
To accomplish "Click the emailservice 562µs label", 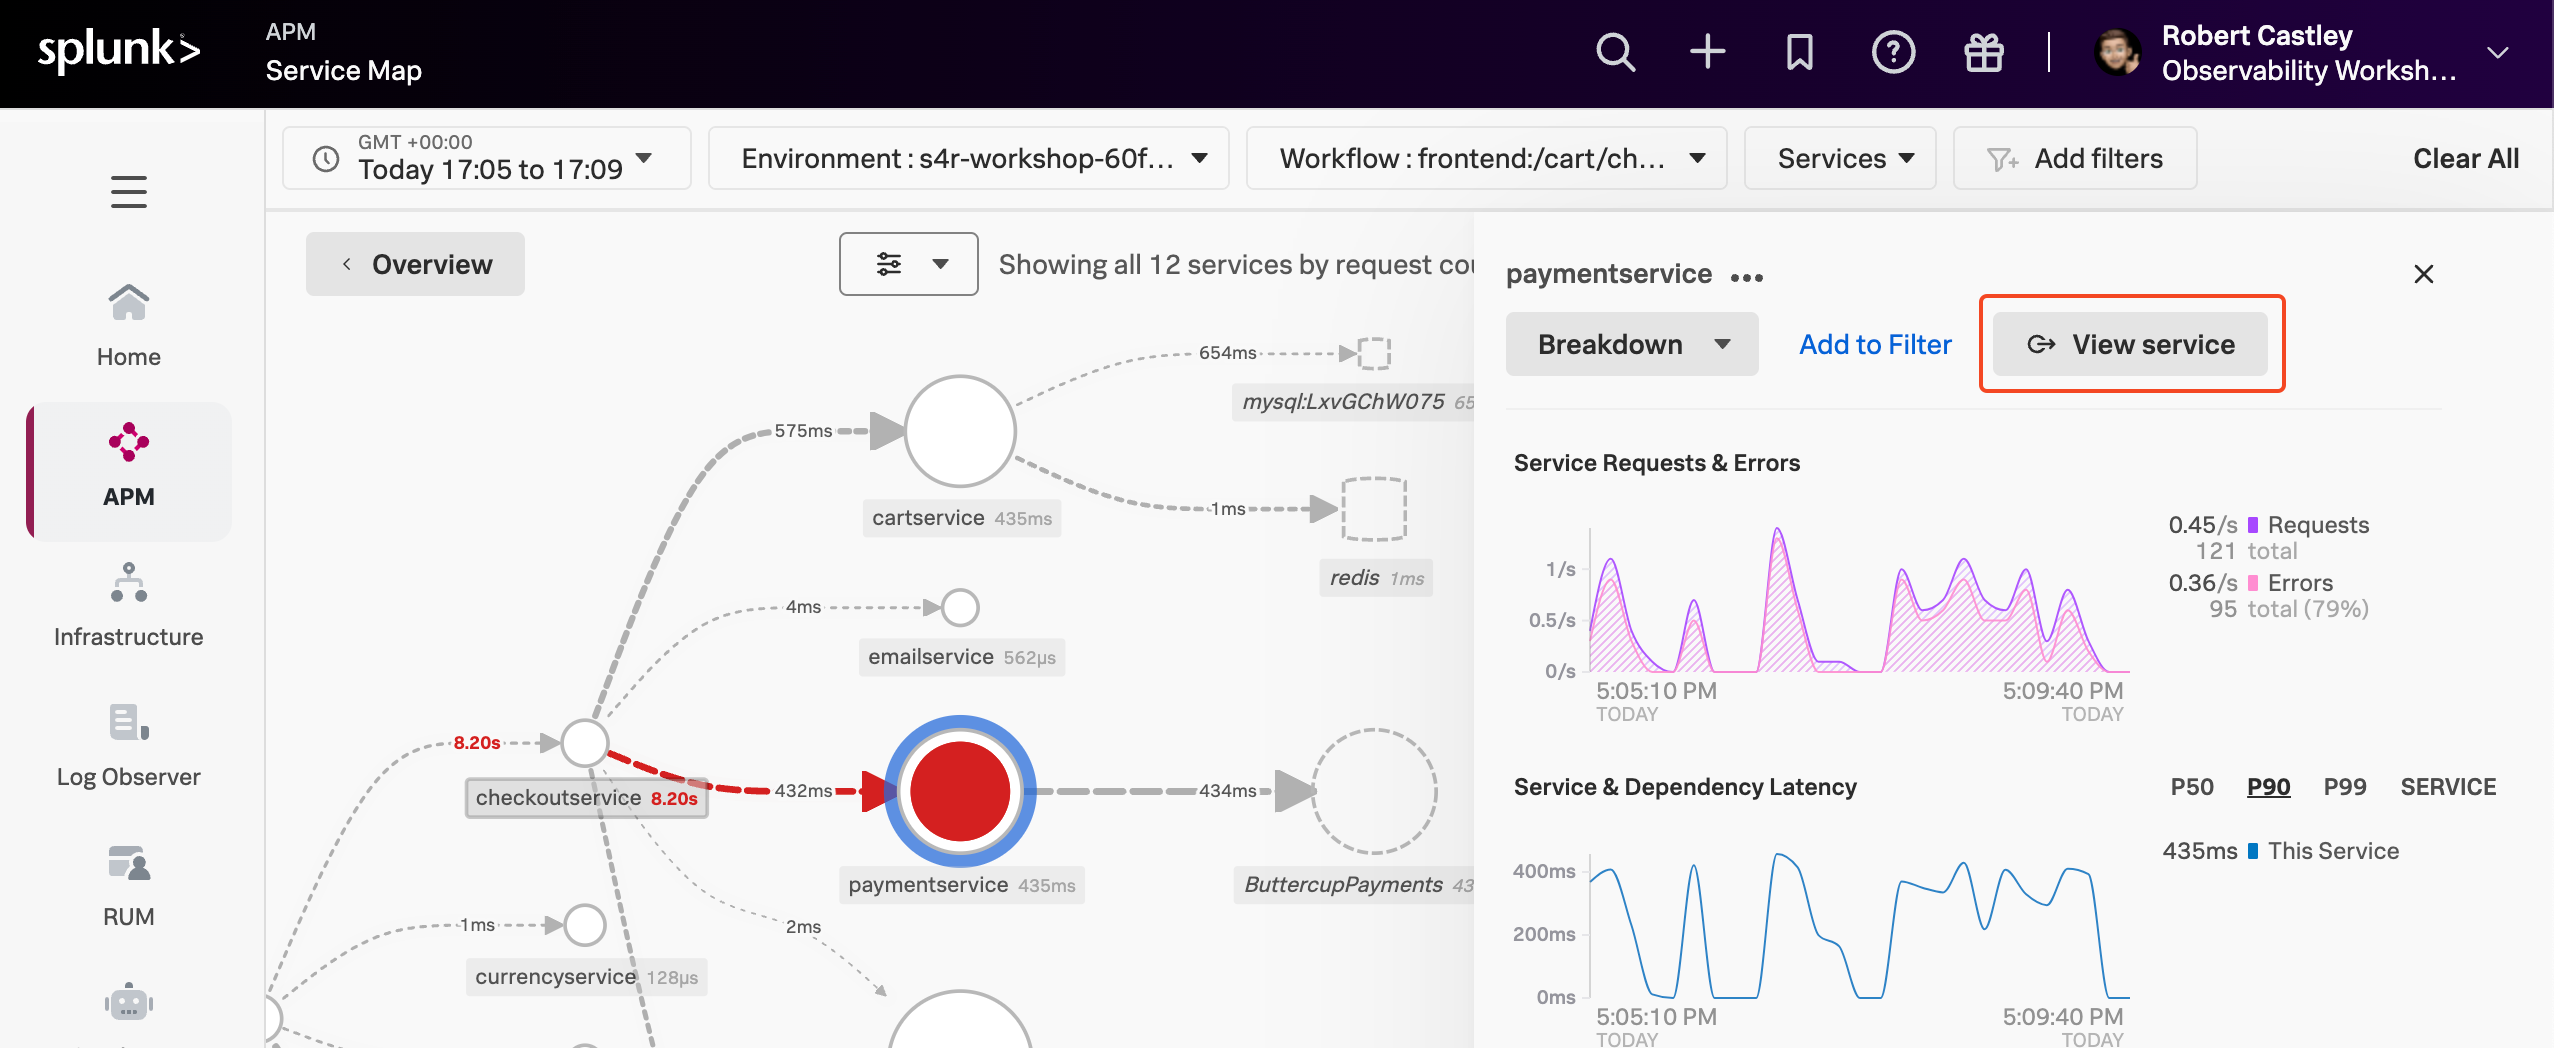I will point(962,657).
